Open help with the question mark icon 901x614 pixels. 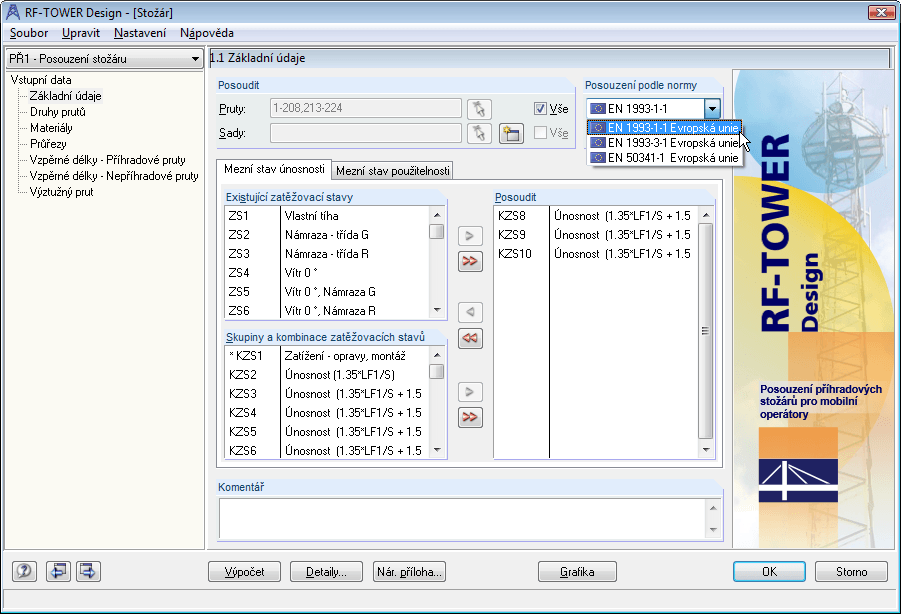pos(24,571)
